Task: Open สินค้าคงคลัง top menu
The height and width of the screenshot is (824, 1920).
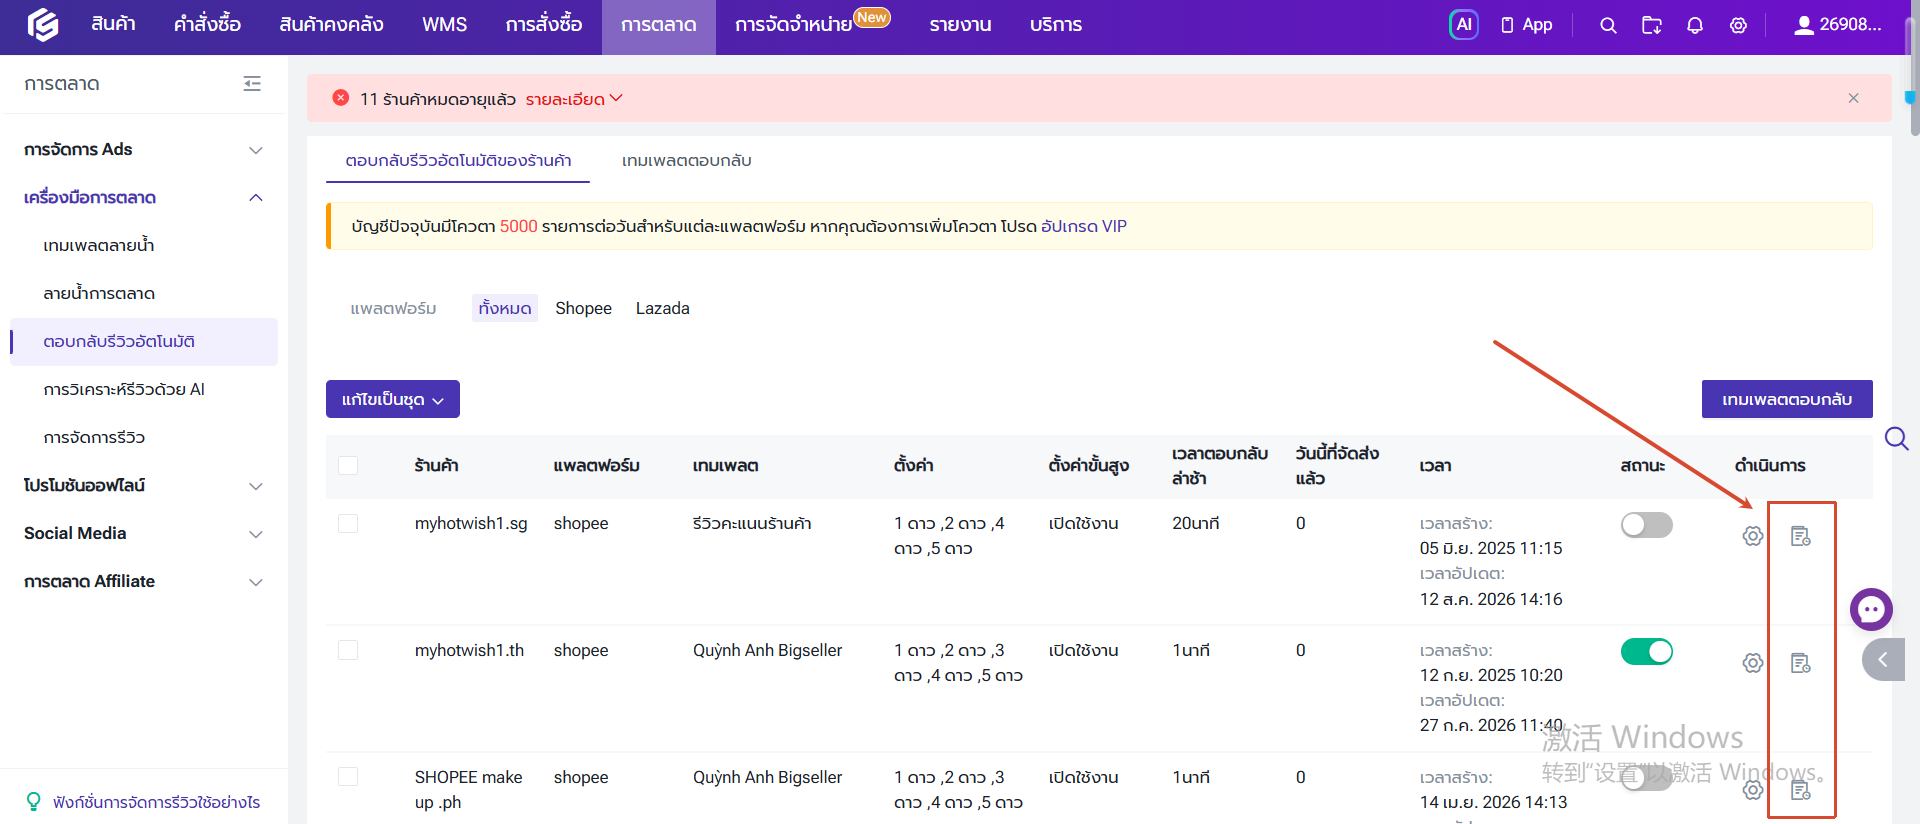Action: click(x=331, y=25)
